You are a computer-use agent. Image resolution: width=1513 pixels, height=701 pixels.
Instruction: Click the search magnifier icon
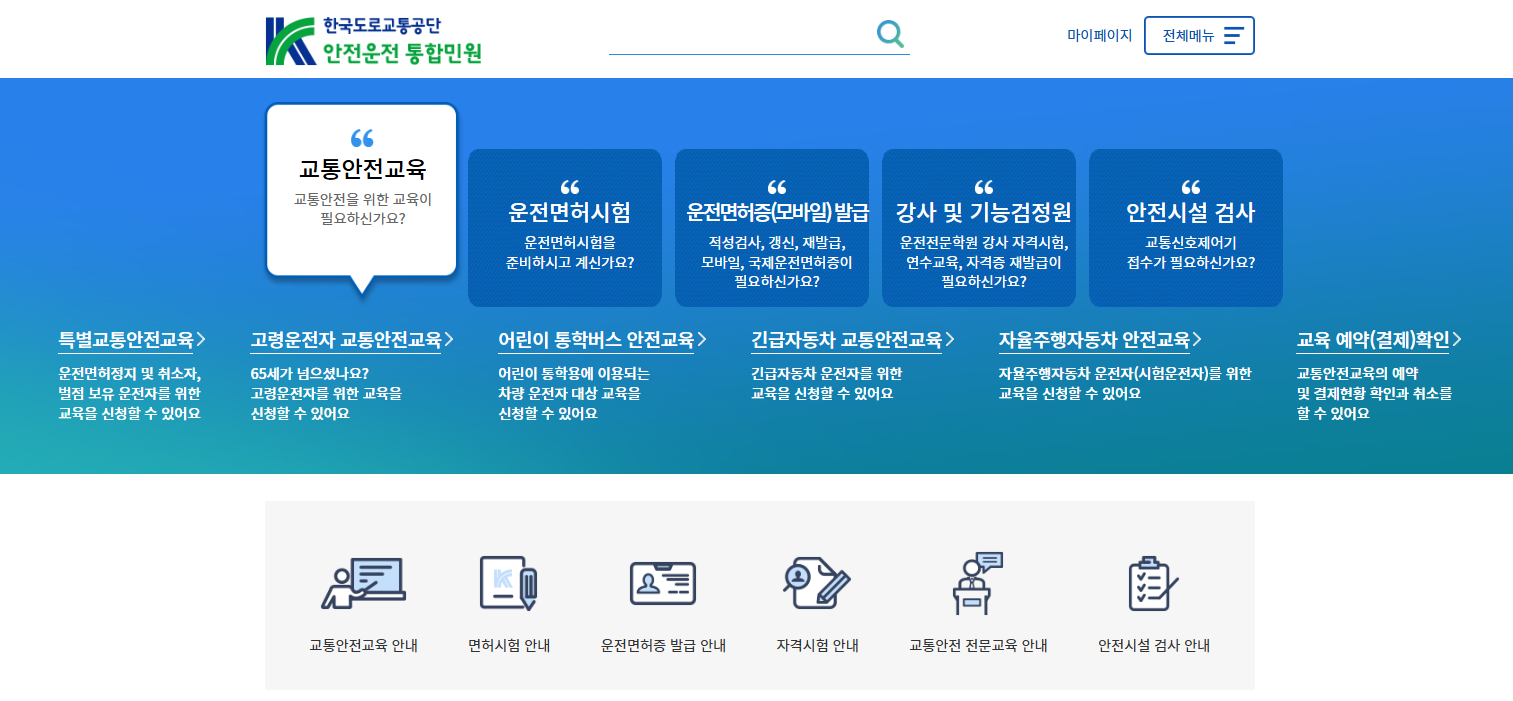click(890, 34)
